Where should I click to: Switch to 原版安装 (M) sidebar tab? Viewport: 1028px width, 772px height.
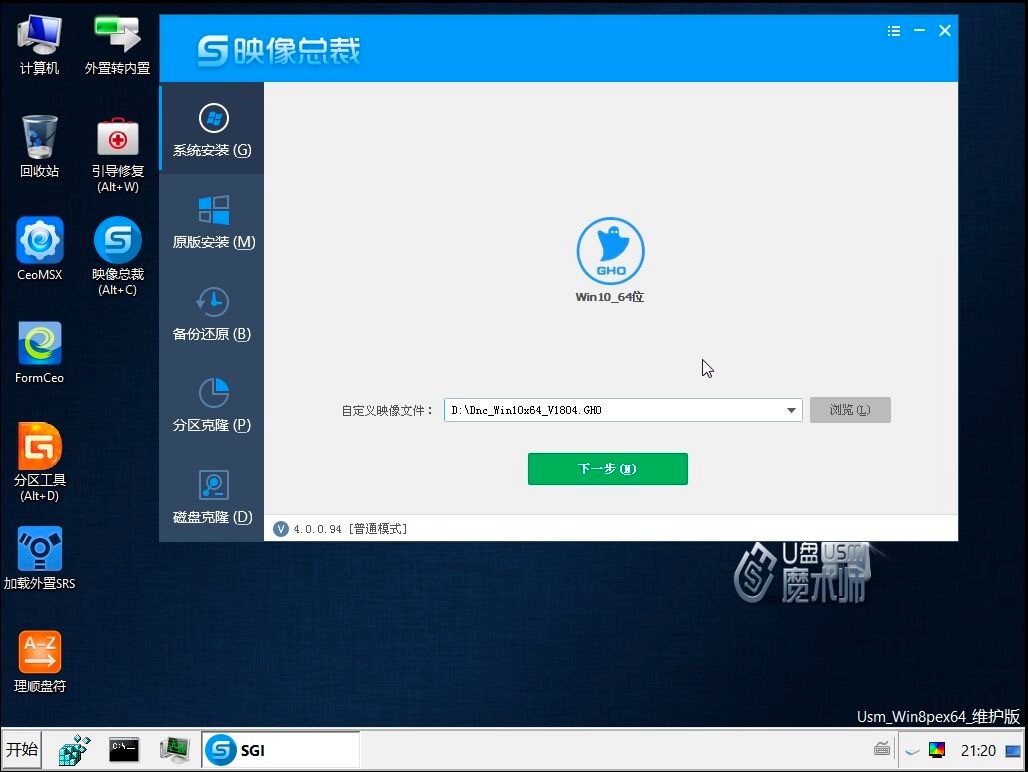(x=212, y=221)
